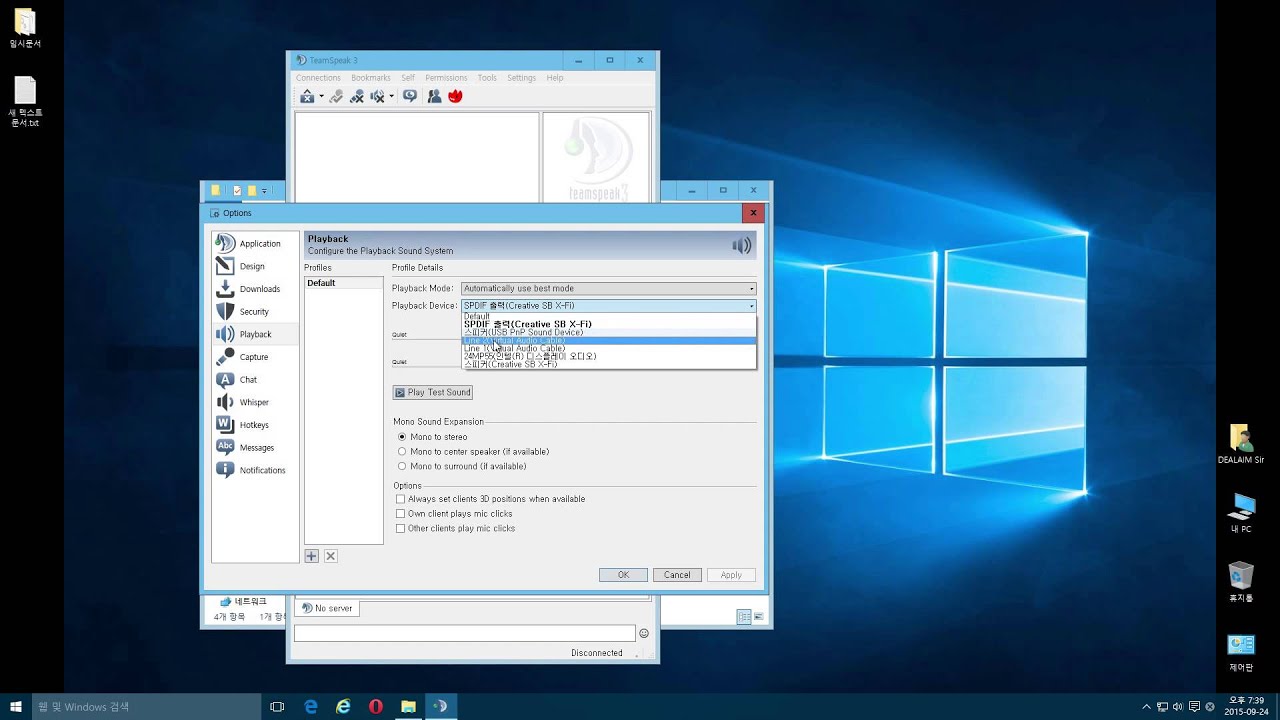Click the red flame toolbar icon
Viewport: 1280px width, 720px height.
point(455,96)
